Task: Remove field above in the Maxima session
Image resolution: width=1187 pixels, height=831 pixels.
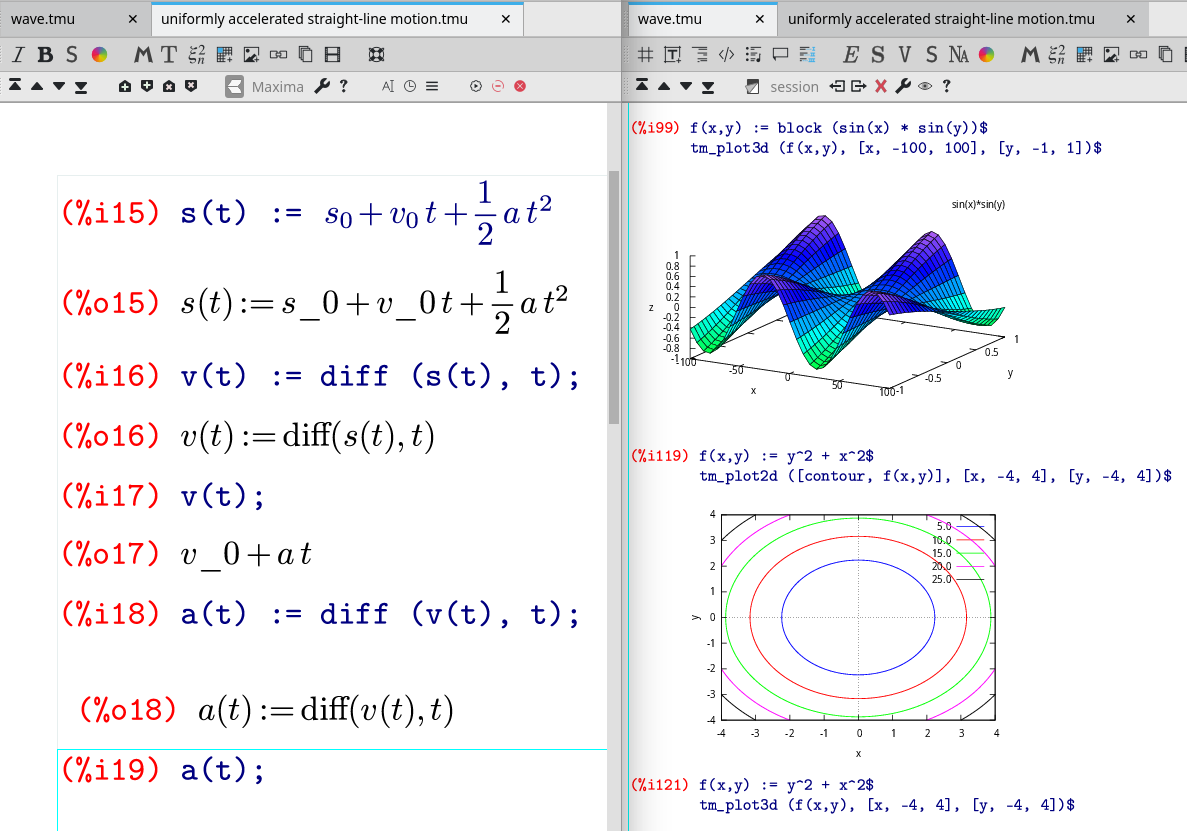Action: point(169,86)
